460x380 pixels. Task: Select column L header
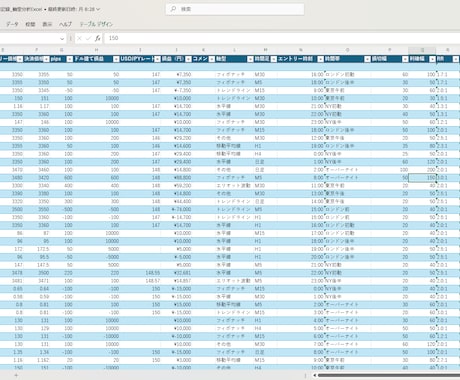[x=234, y=50]
